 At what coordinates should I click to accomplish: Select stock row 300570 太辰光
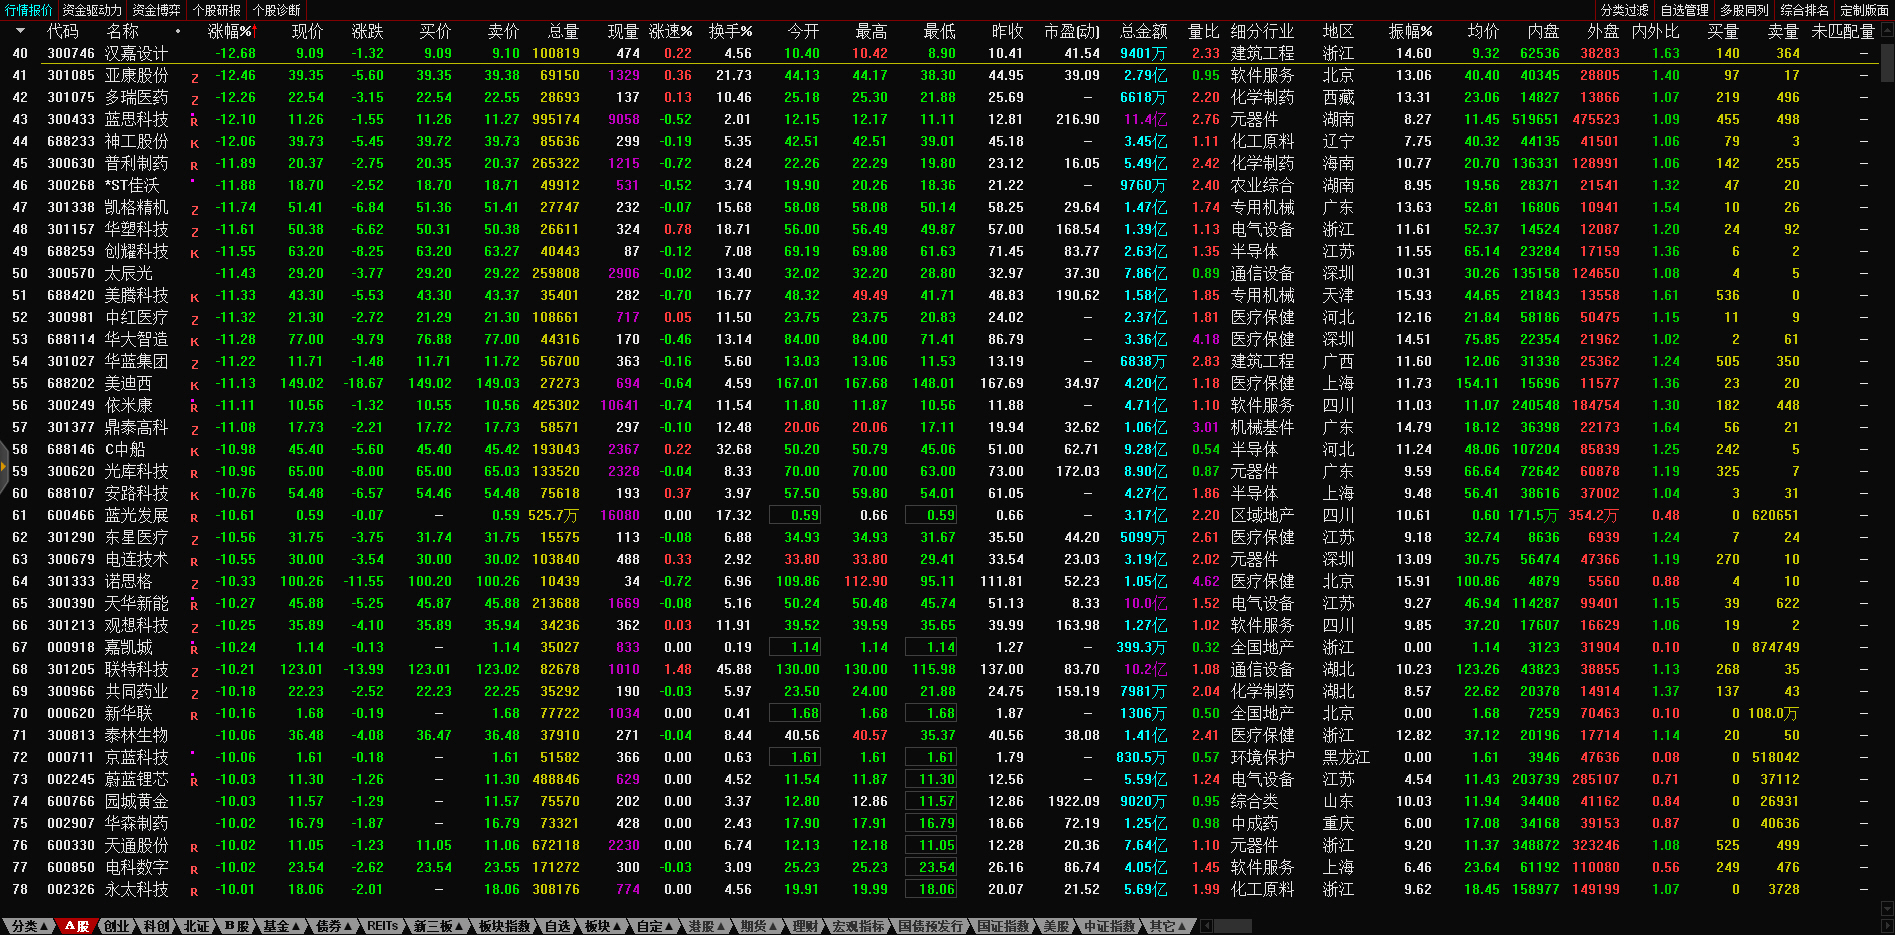tap(128, 273)
